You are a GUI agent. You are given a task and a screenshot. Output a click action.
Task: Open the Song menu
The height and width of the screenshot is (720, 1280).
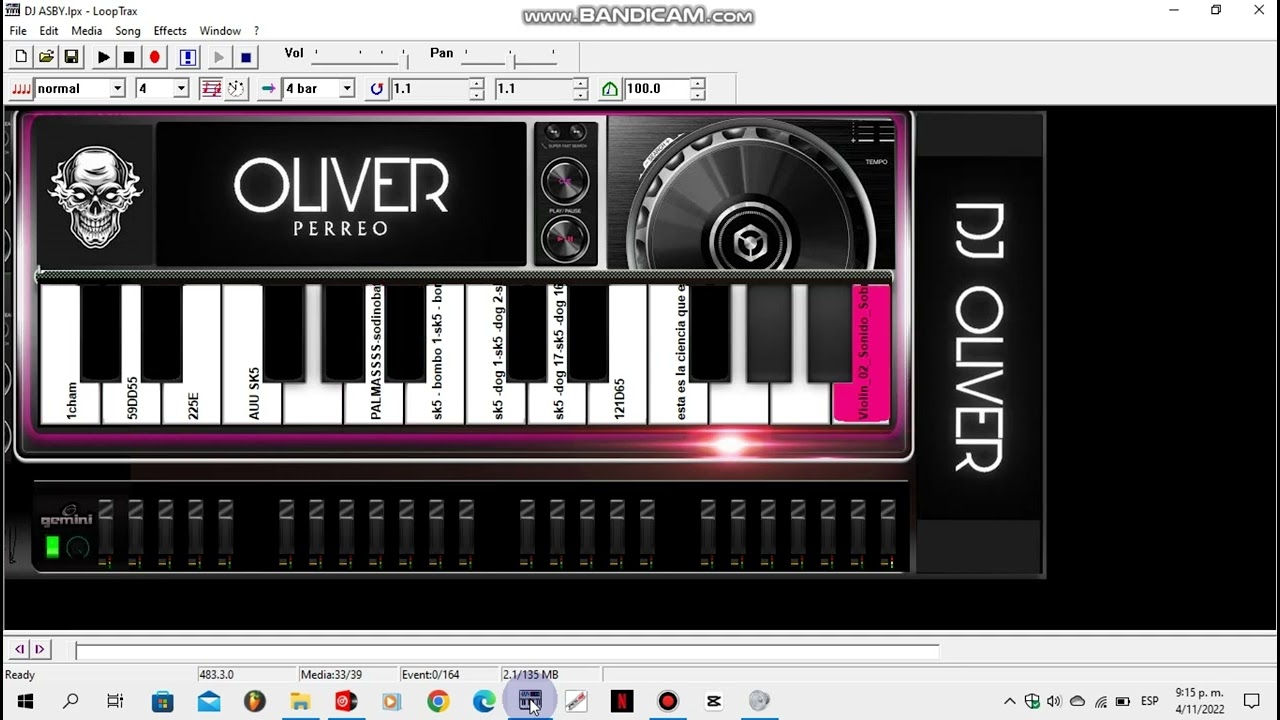tap(128, 31)
